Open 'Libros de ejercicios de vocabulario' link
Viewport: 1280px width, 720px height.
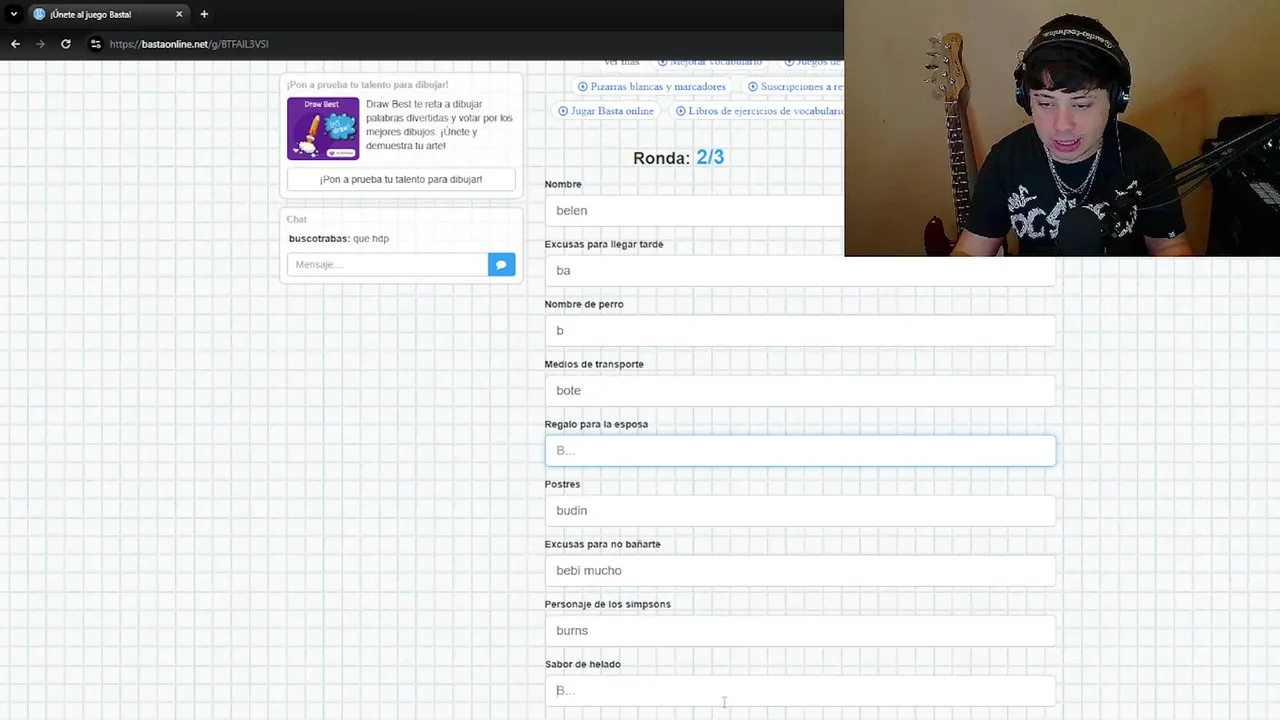tap(765, 111)
